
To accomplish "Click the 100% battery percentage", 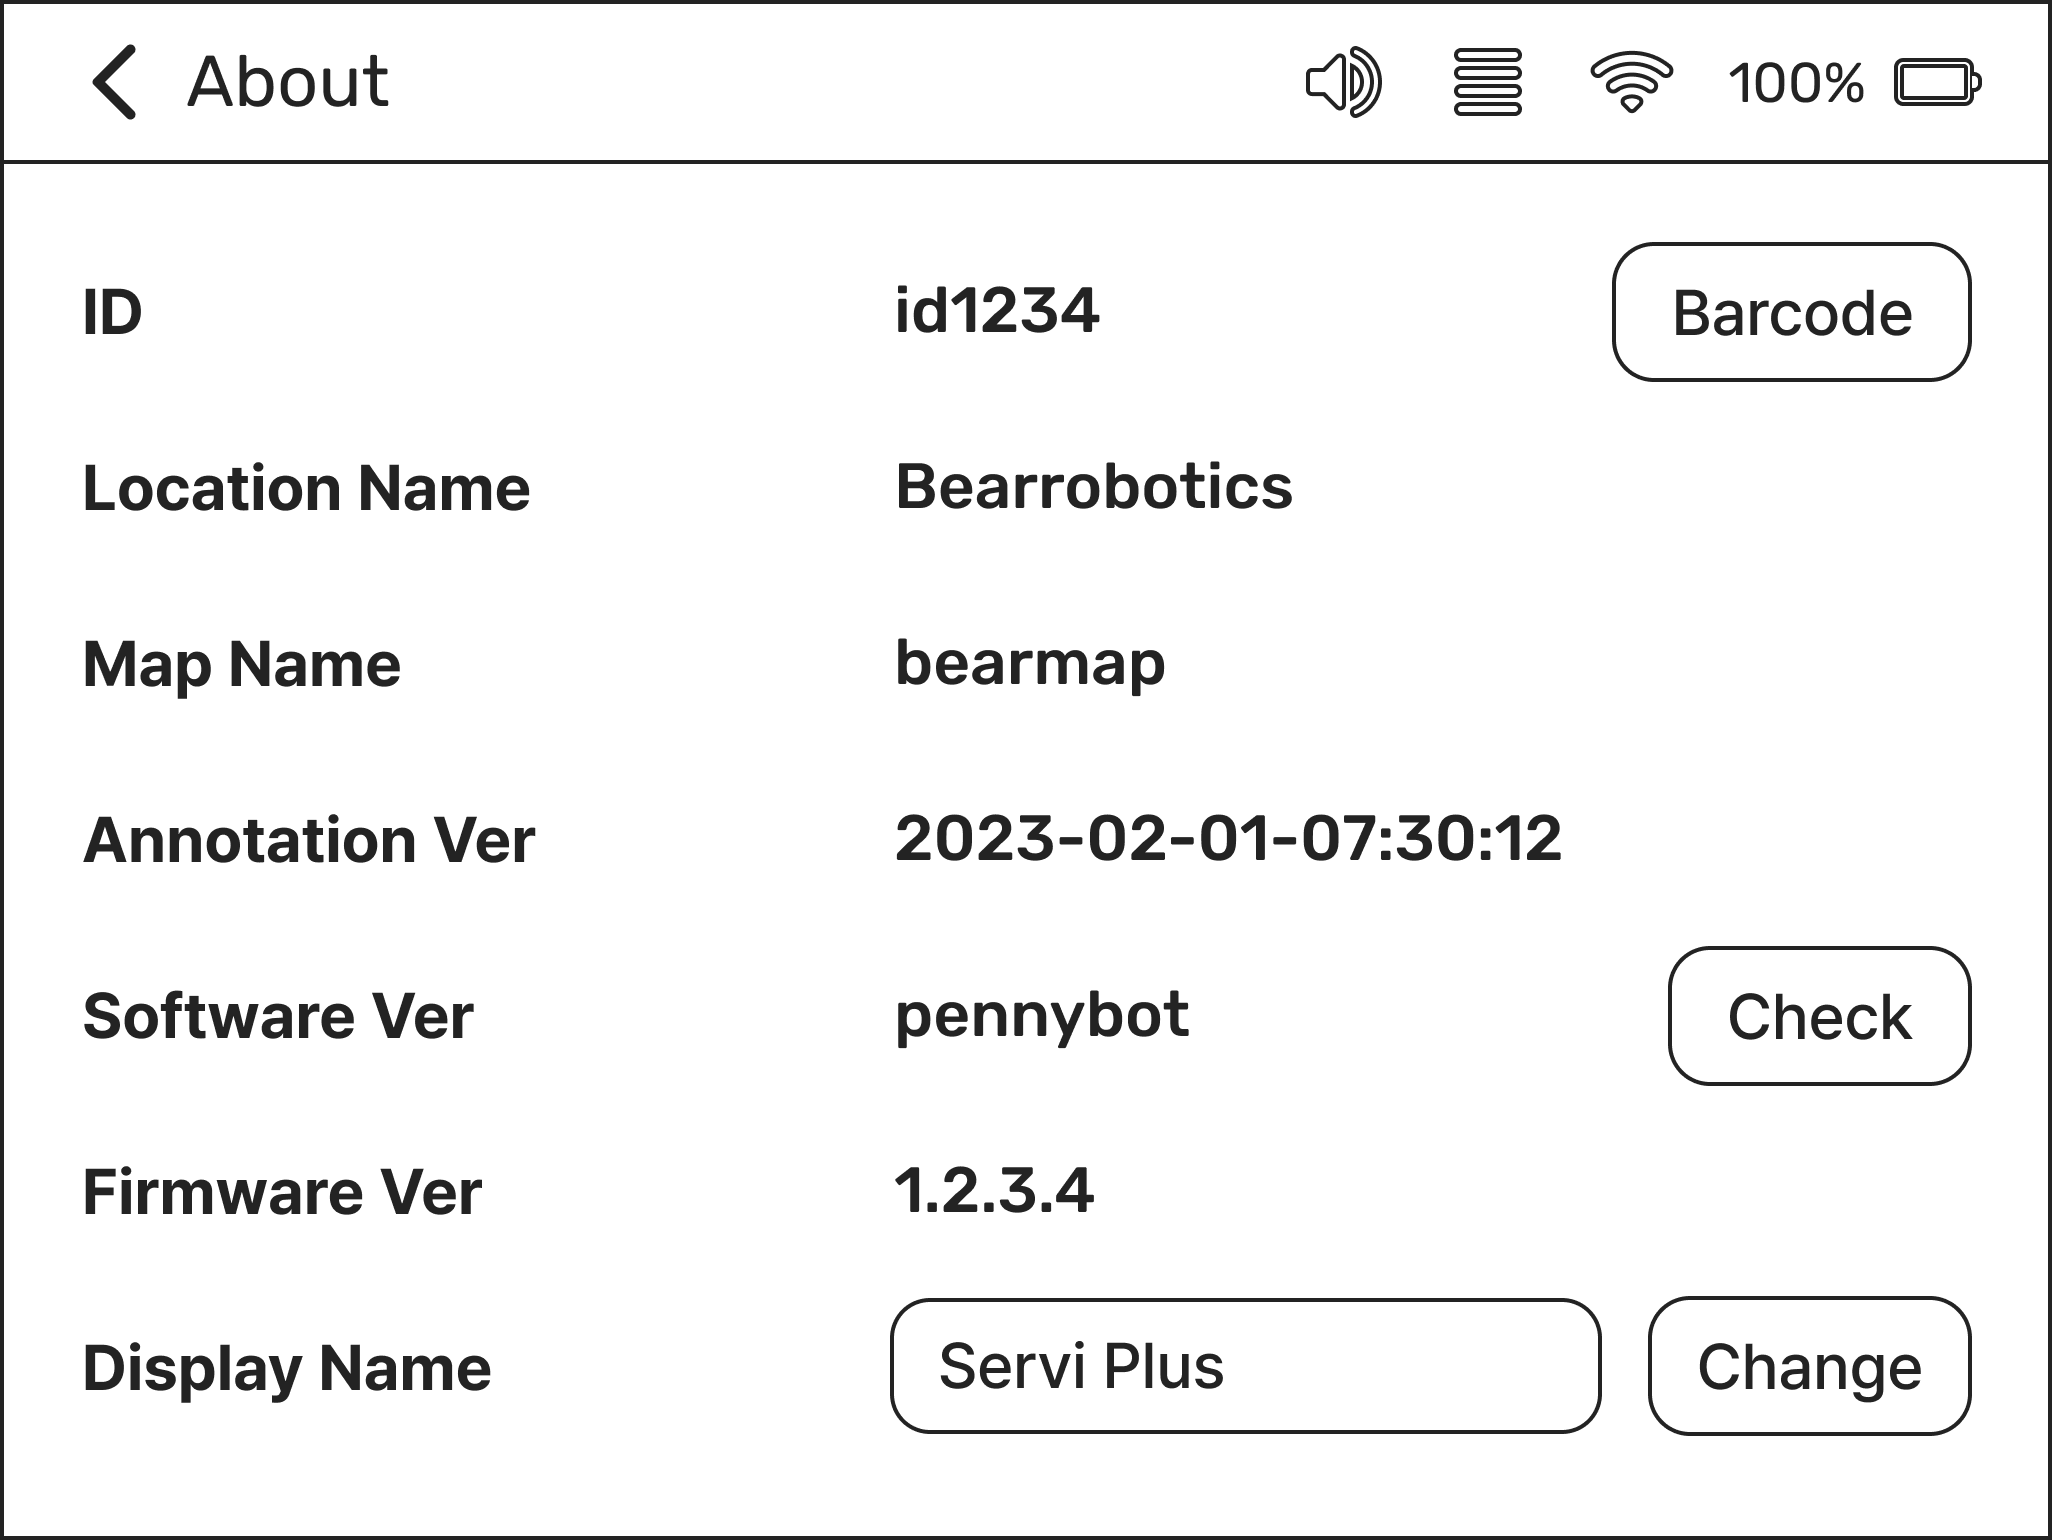I will [1796, 82].
